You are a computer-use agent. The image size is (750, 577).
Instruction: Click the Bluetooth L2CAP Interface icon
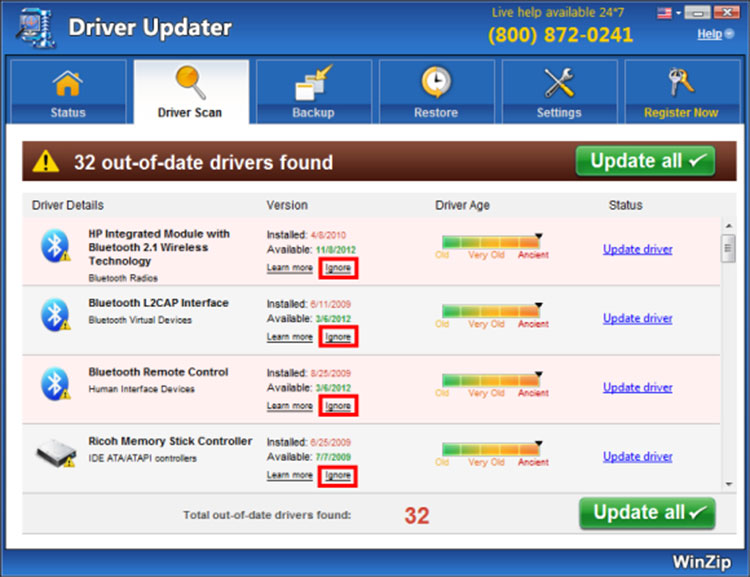pyautogui.click(x=55, y=315)
